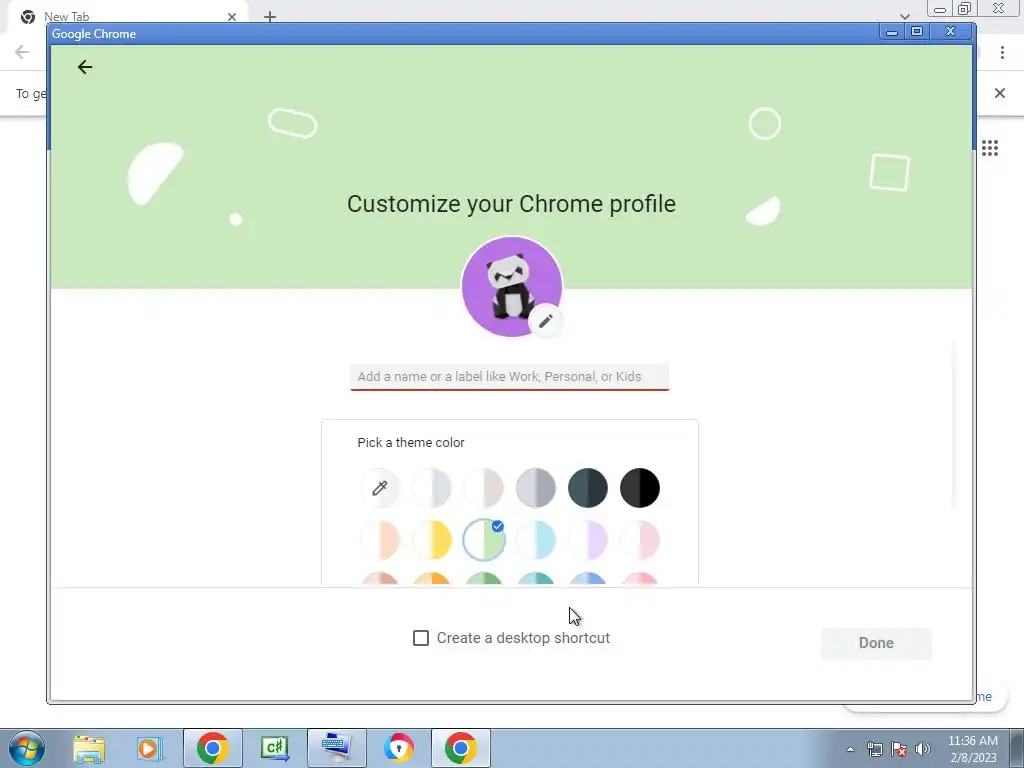Switch to active Chrome profile window taskbar button
This screenshot has width=1024, height=768.
coord(460,748)
